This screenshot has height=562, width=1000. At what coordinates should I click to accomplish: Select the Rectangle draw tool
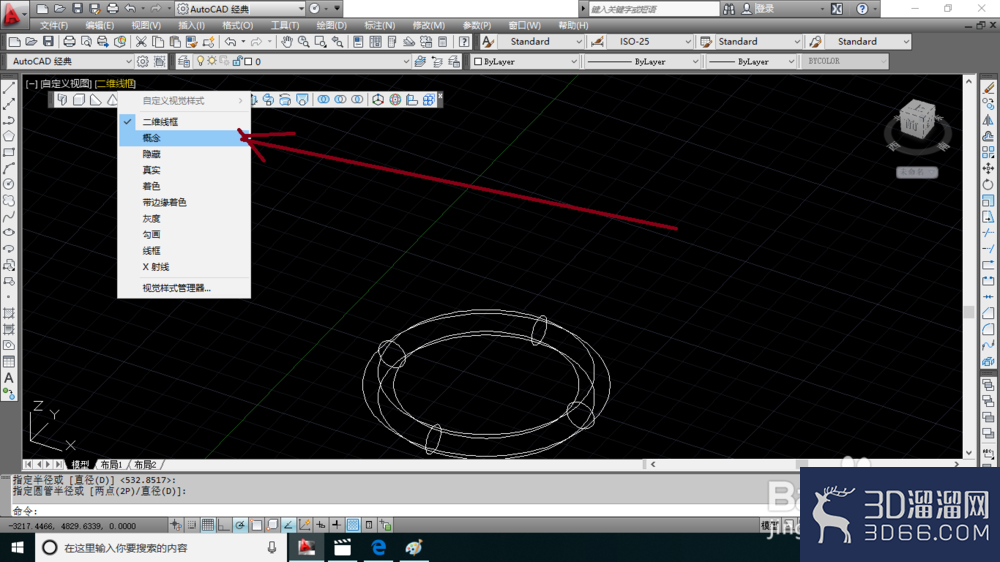(x=9, y=152)
